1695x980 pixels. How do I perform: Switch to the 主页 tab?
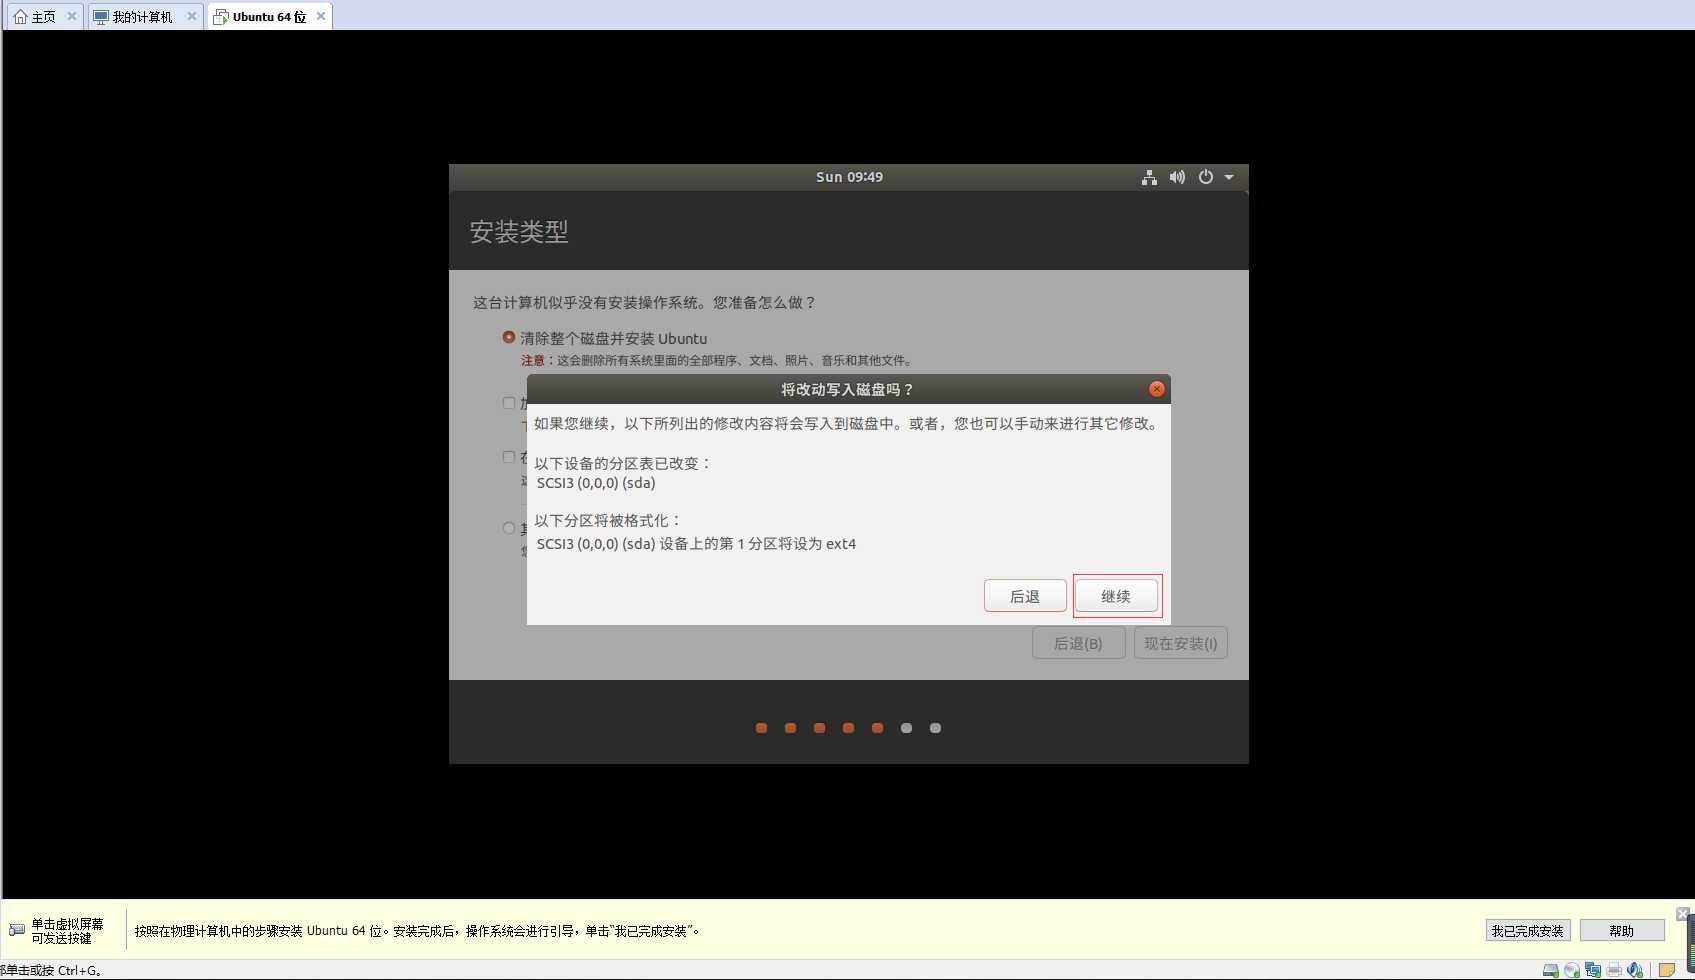44,17
